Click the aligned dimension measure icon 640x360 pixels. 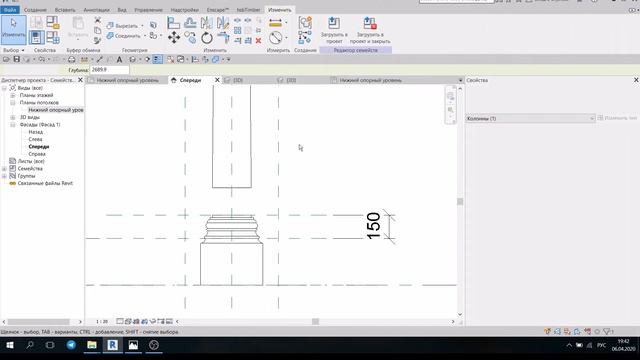(276, 23)
